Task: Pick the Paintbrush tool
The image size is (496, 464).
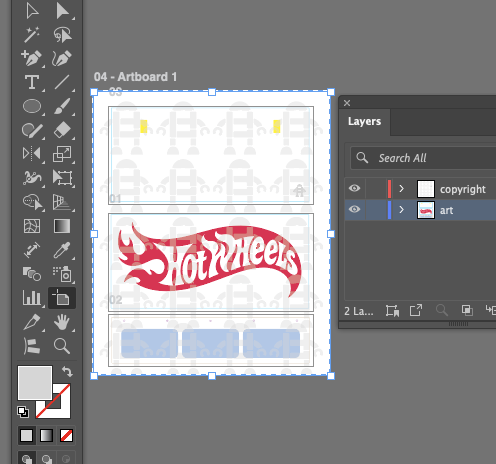Action: click(x=62, y=106)
